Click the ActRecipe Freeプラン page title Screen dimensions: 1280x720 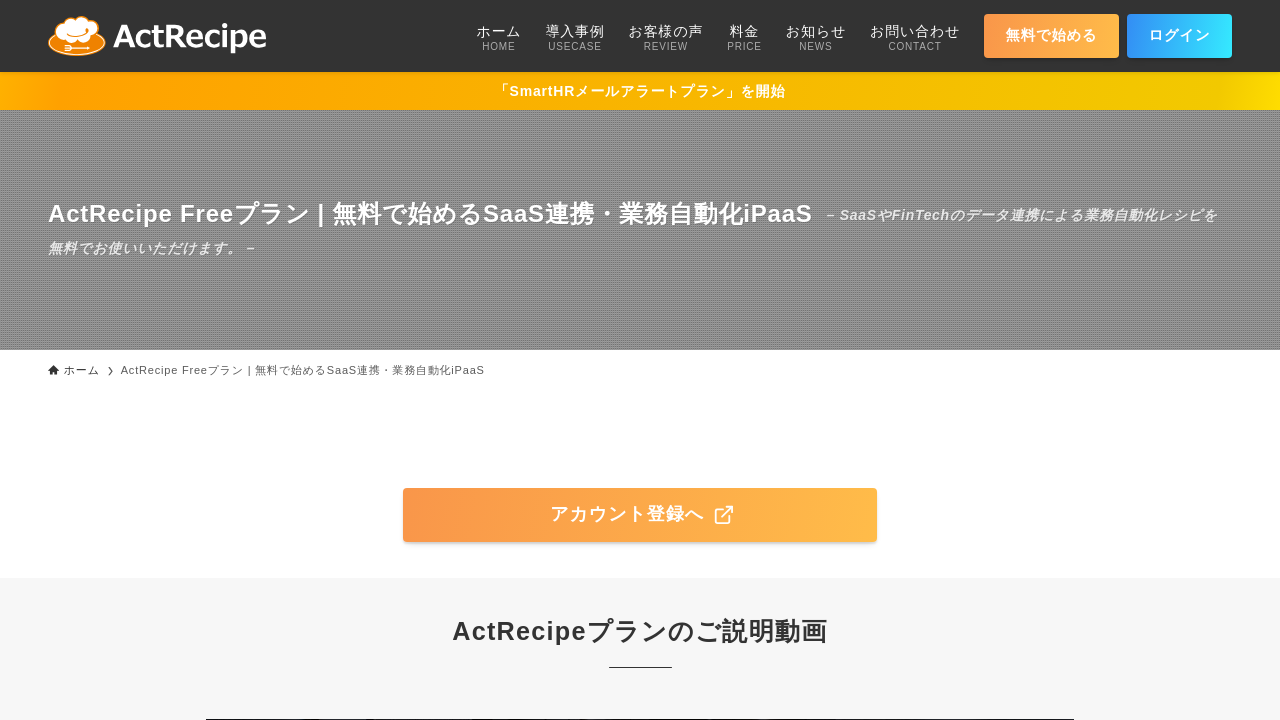point(430,214)
